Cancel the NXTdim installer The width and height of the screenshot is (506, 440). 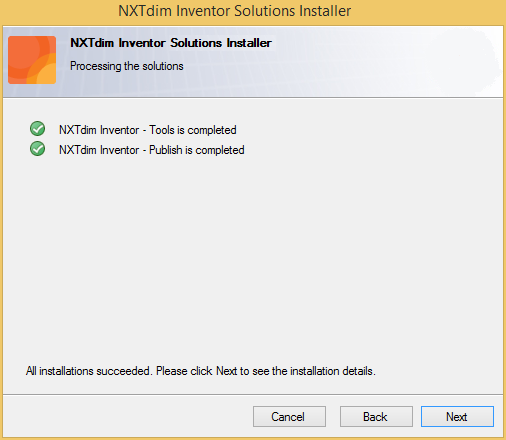[289, 416]
